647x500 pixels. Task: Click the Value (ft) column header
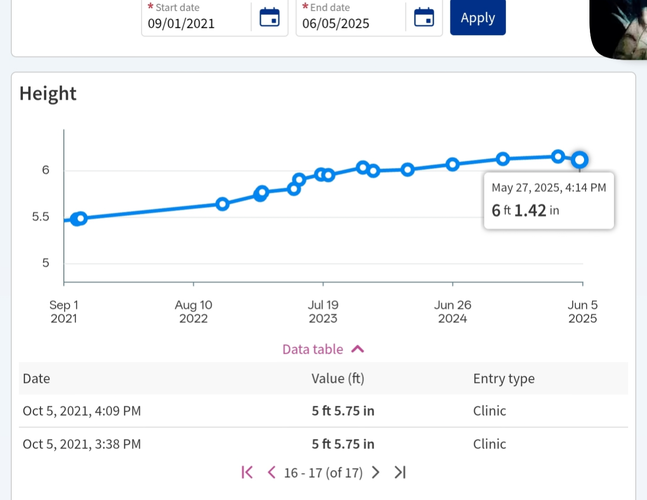coord(339,379)
